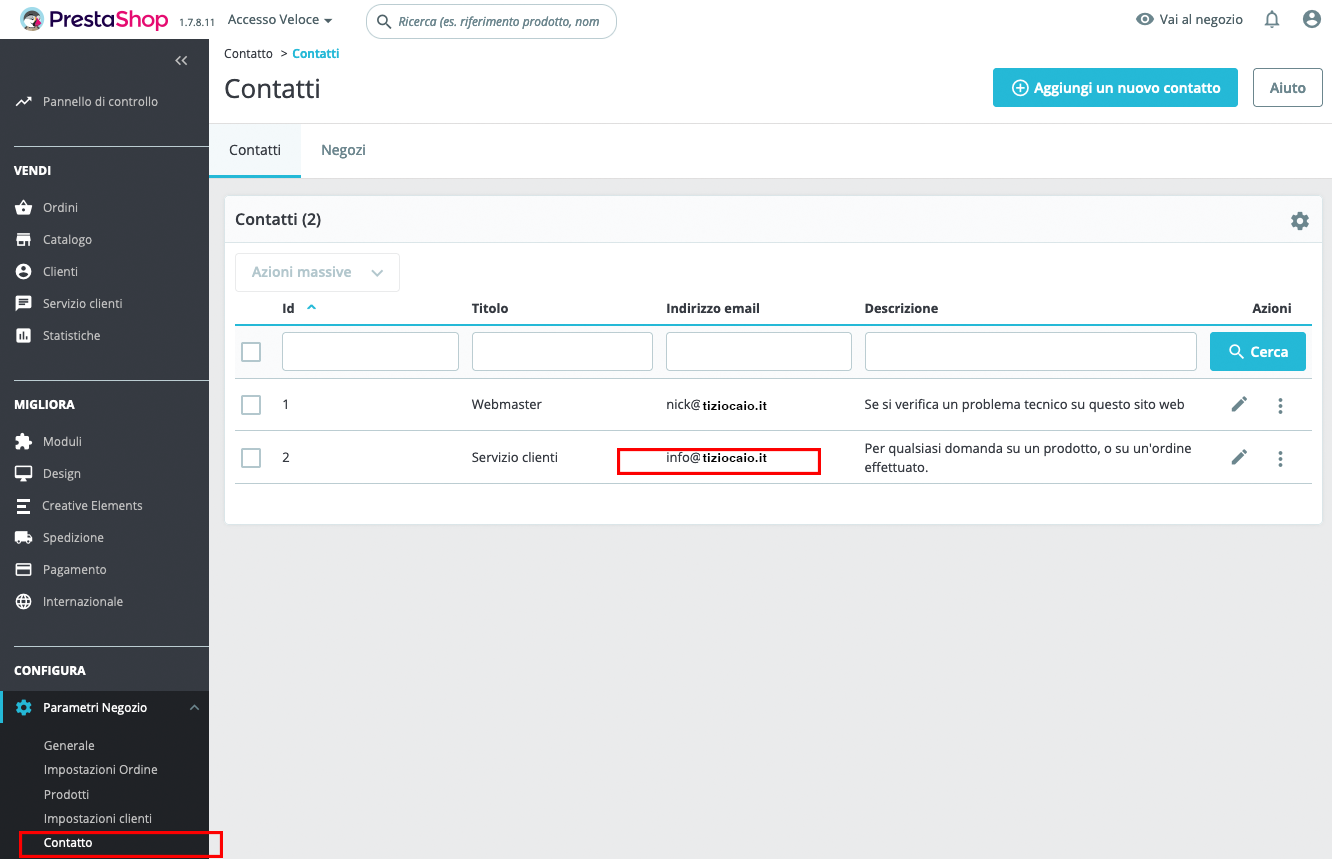The height and width of the screenshot is (859, 1332).
Task: Click the Internazionale globe icon
Action: click(x=24, y=601)
